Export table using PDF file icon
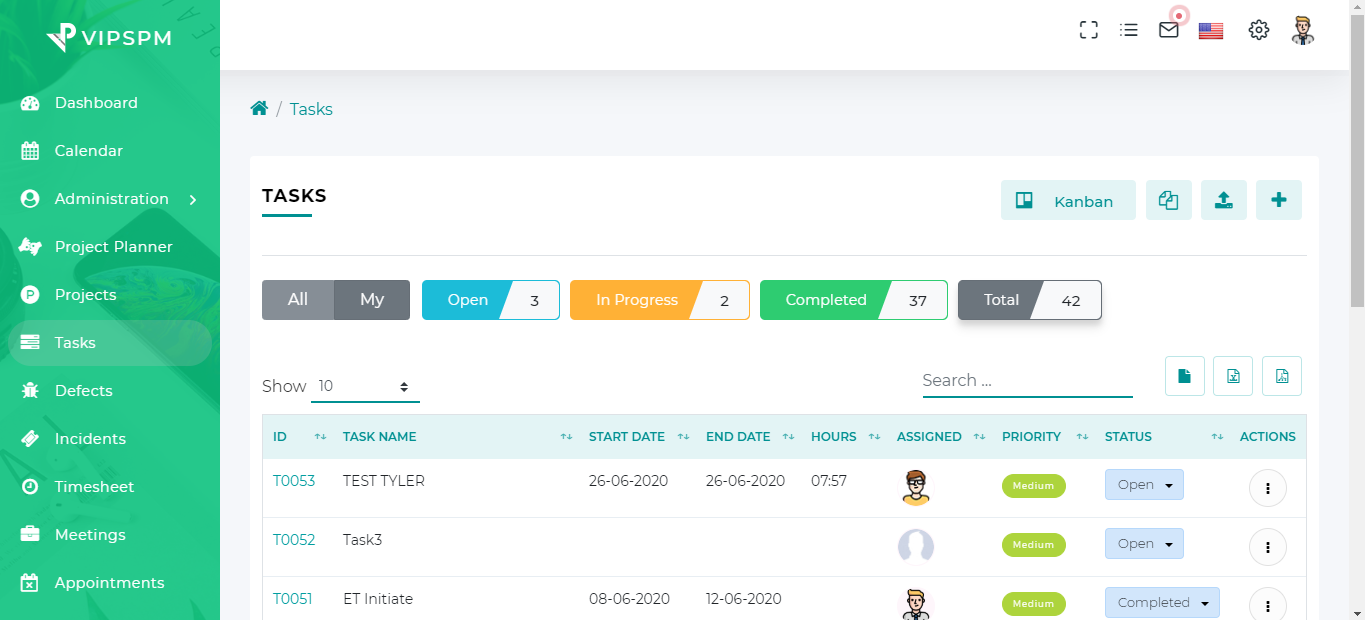 [1282, 376]
